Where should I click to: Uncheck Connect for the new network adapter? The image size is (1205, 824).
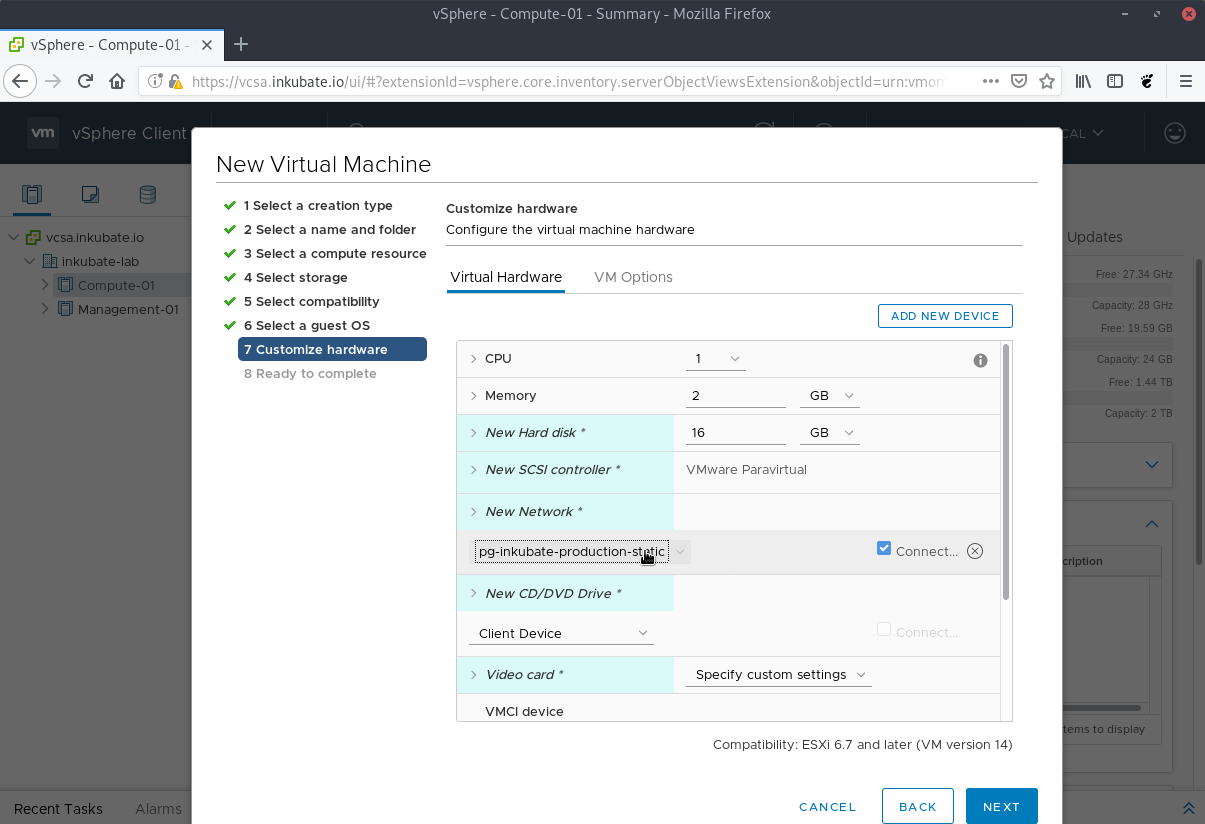coord(883,547)
